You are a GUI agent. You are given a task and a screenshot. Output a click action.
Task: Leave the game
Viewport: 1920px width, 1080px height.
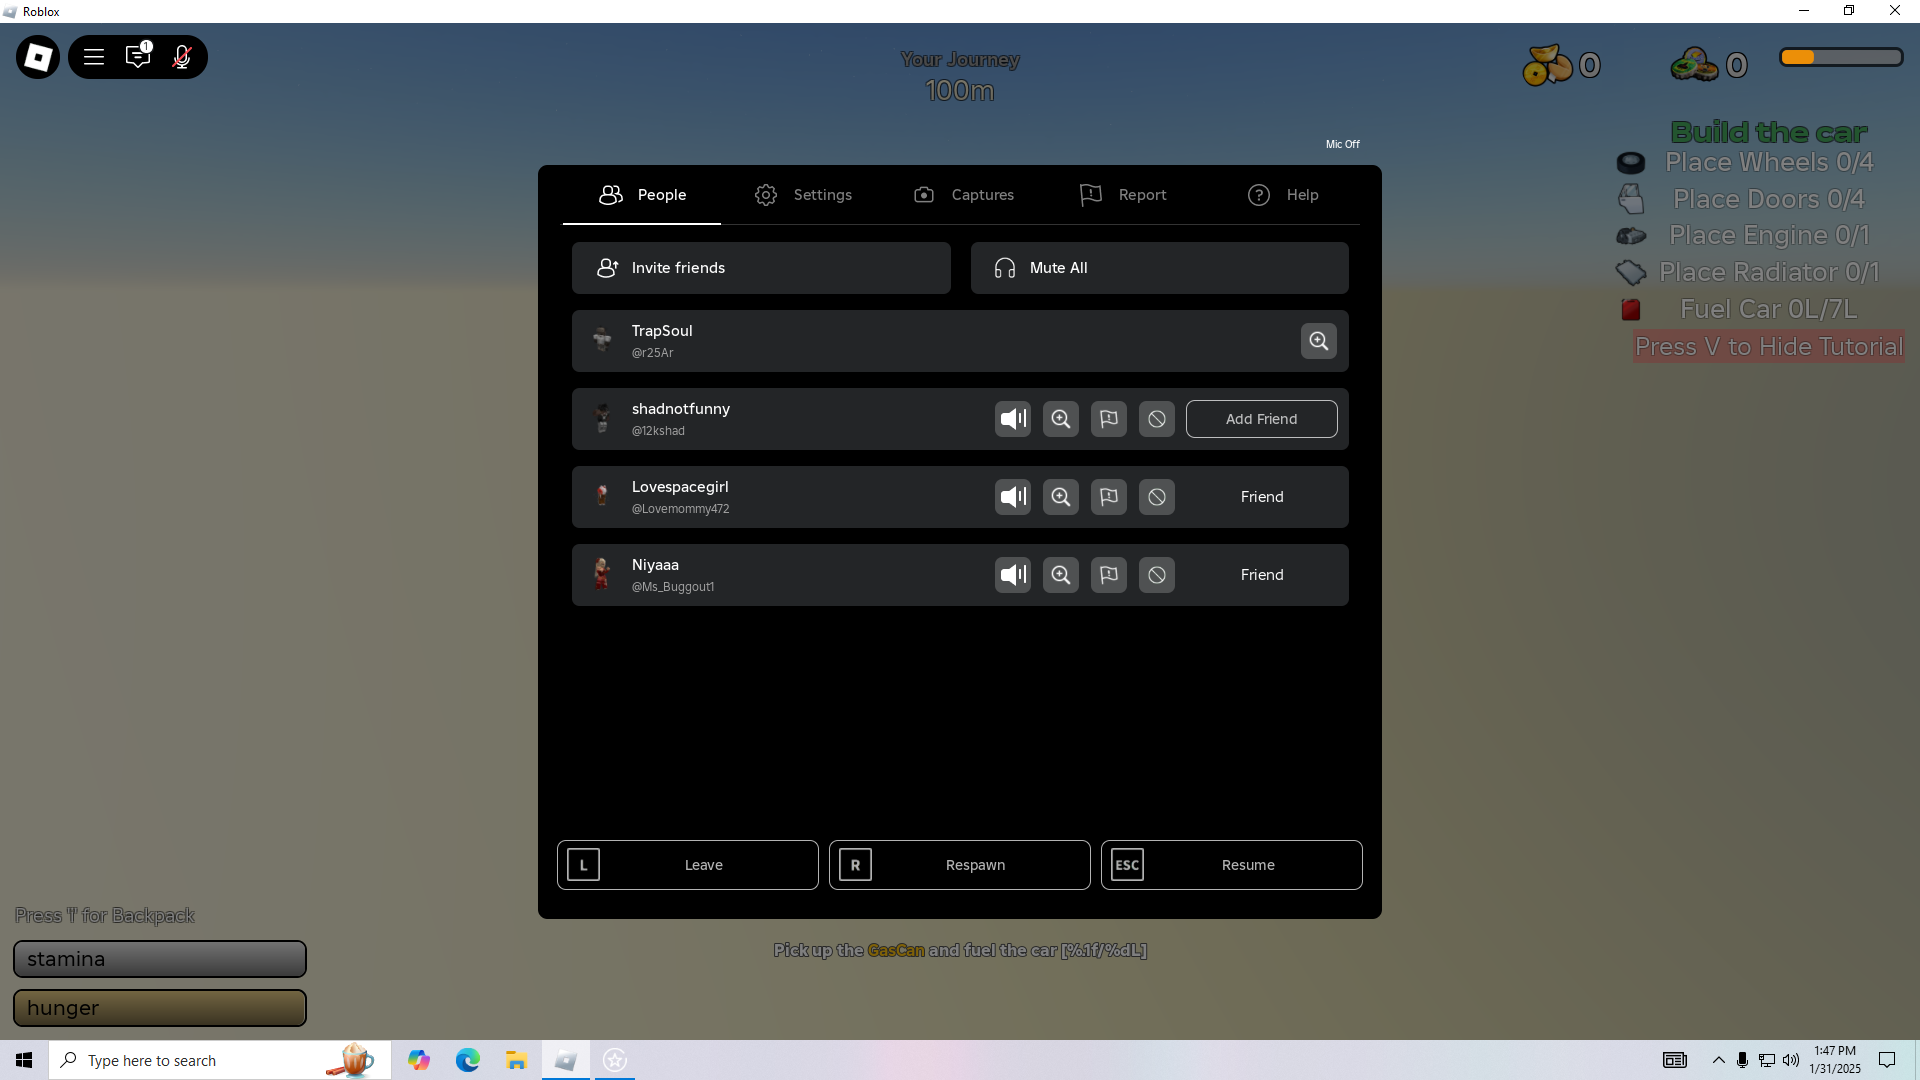pyautogui.click(x=688, y=865)
